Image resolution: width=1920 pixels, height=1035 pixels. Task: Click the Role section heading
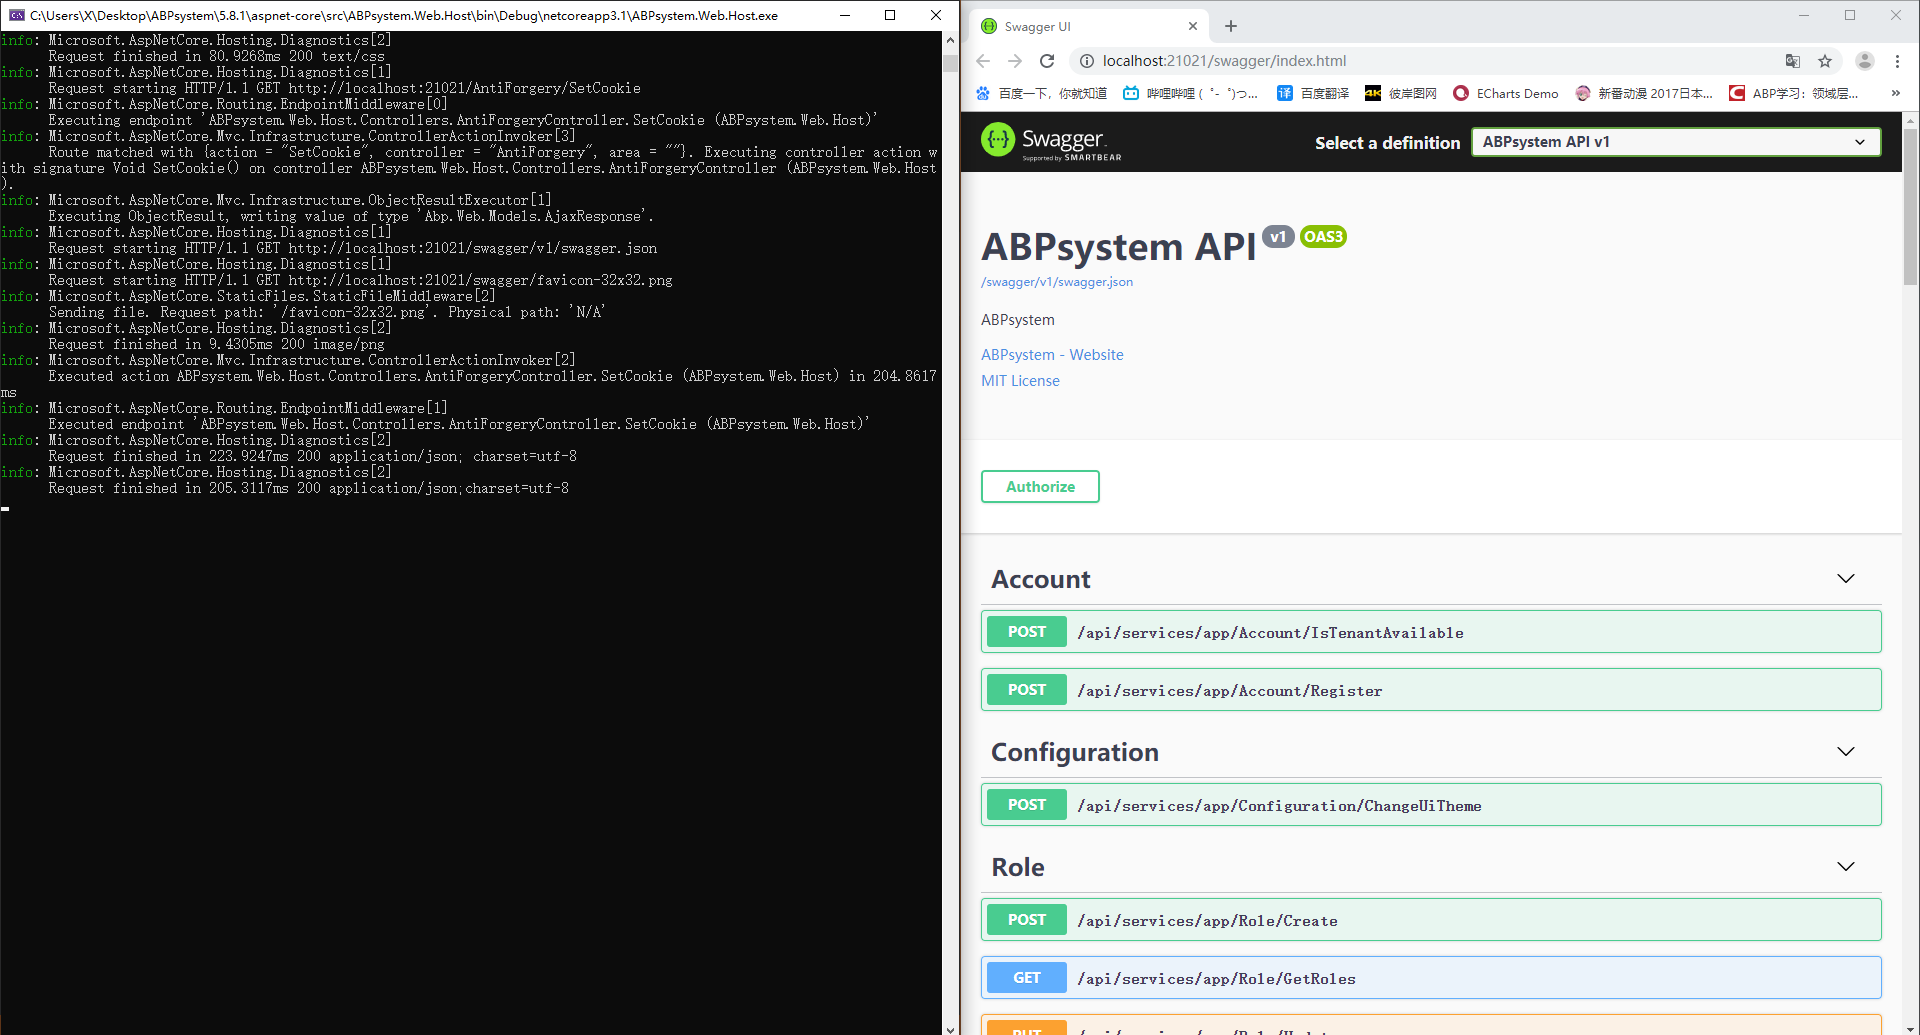click(1018, 868)
